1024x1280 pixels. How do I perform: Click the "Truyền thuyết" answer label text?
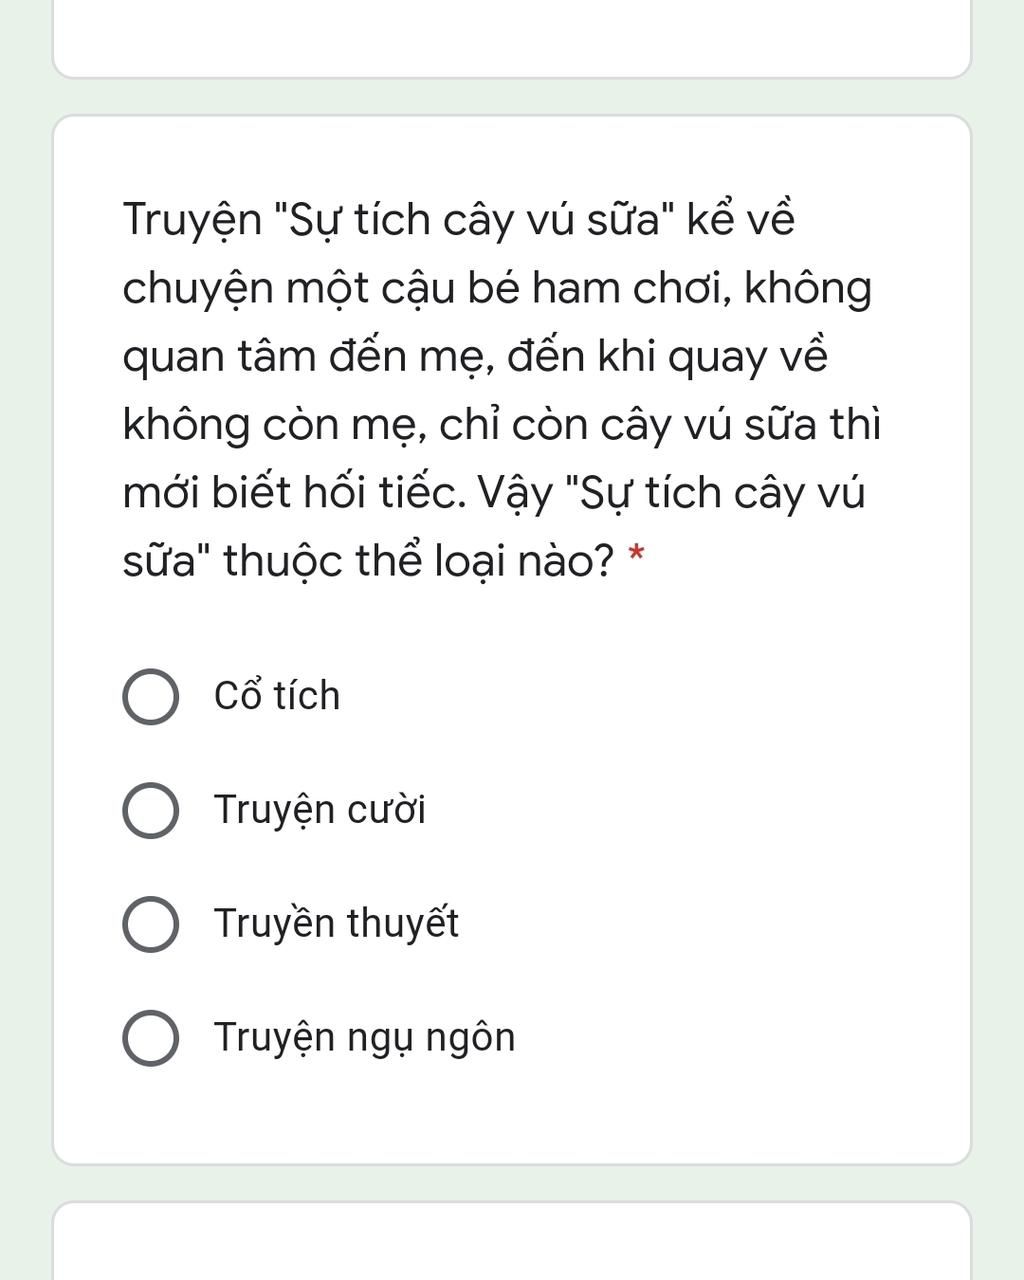(336, 923)
